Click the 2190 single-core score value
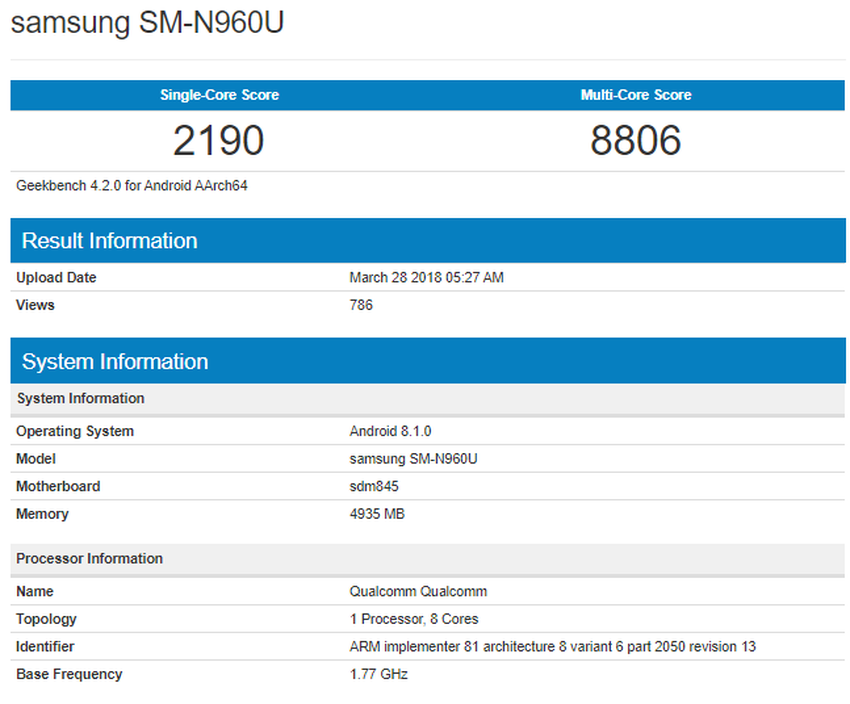This screenshot has height=704, width=850. [x=218, y=140]
